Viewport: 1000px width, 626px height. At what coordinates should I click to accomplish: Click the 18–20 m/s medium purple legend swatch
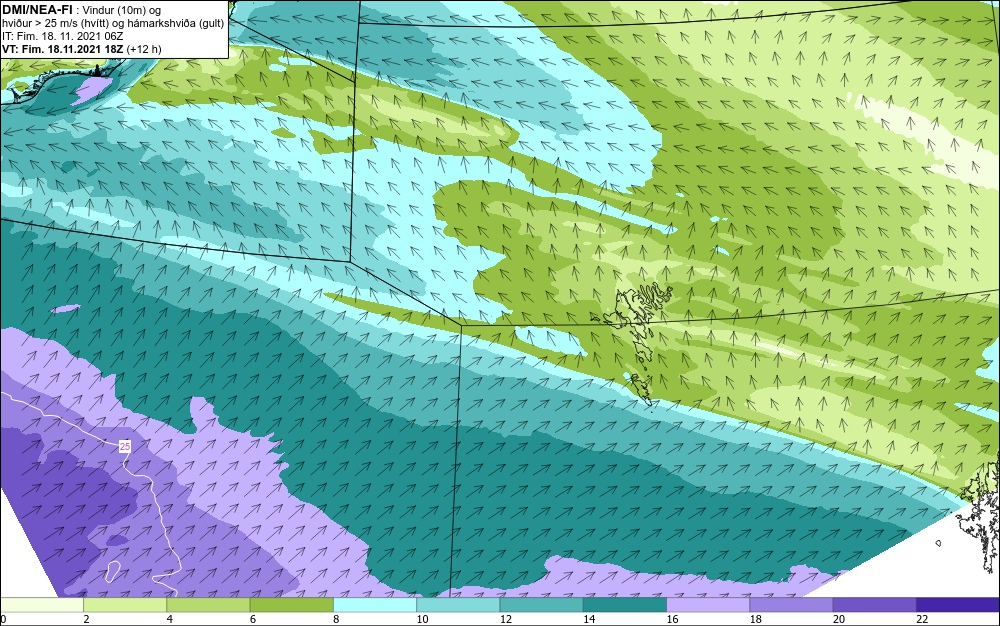[791, 605]
